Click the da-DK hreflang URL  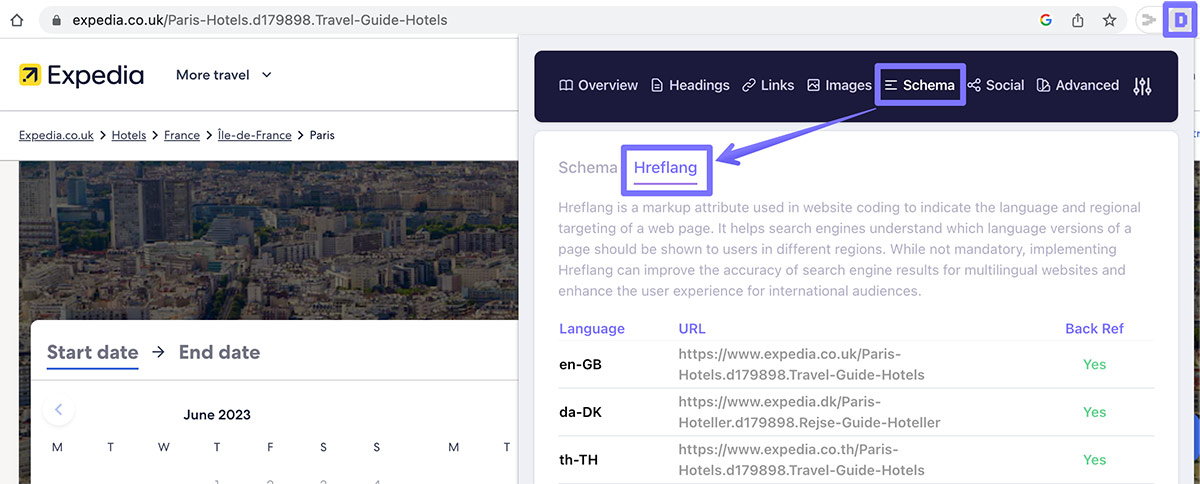click(810, 412)
